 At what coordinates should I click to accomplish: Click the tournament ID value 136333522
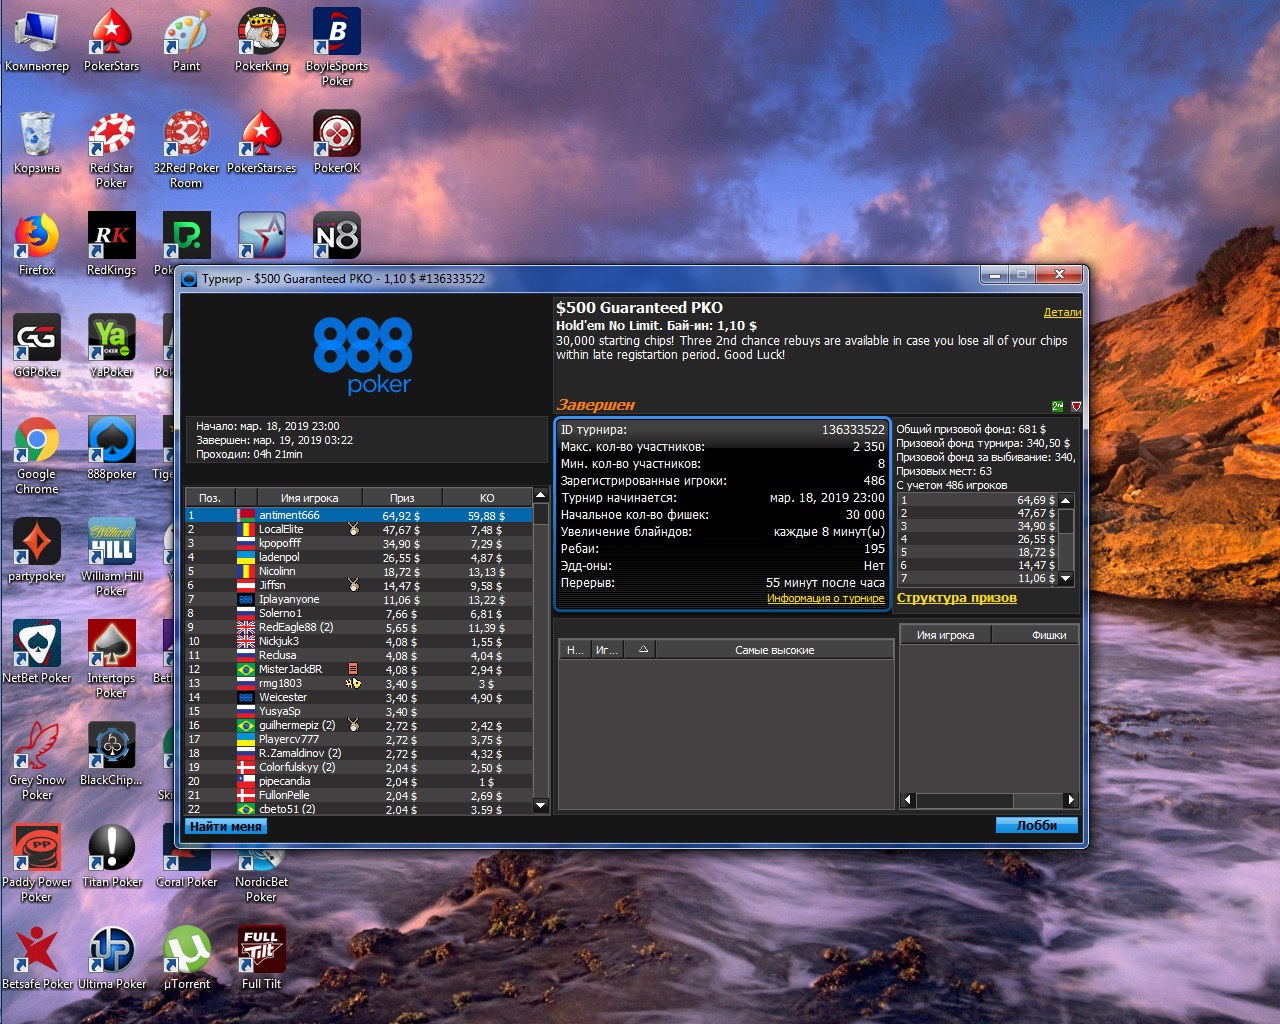click(853, 430)
